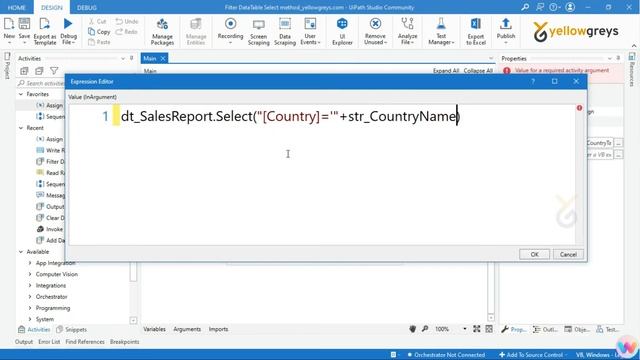Viewport: 640px width, 360px height.
Task: Open Analyze File tool
Action: [407, 31]
